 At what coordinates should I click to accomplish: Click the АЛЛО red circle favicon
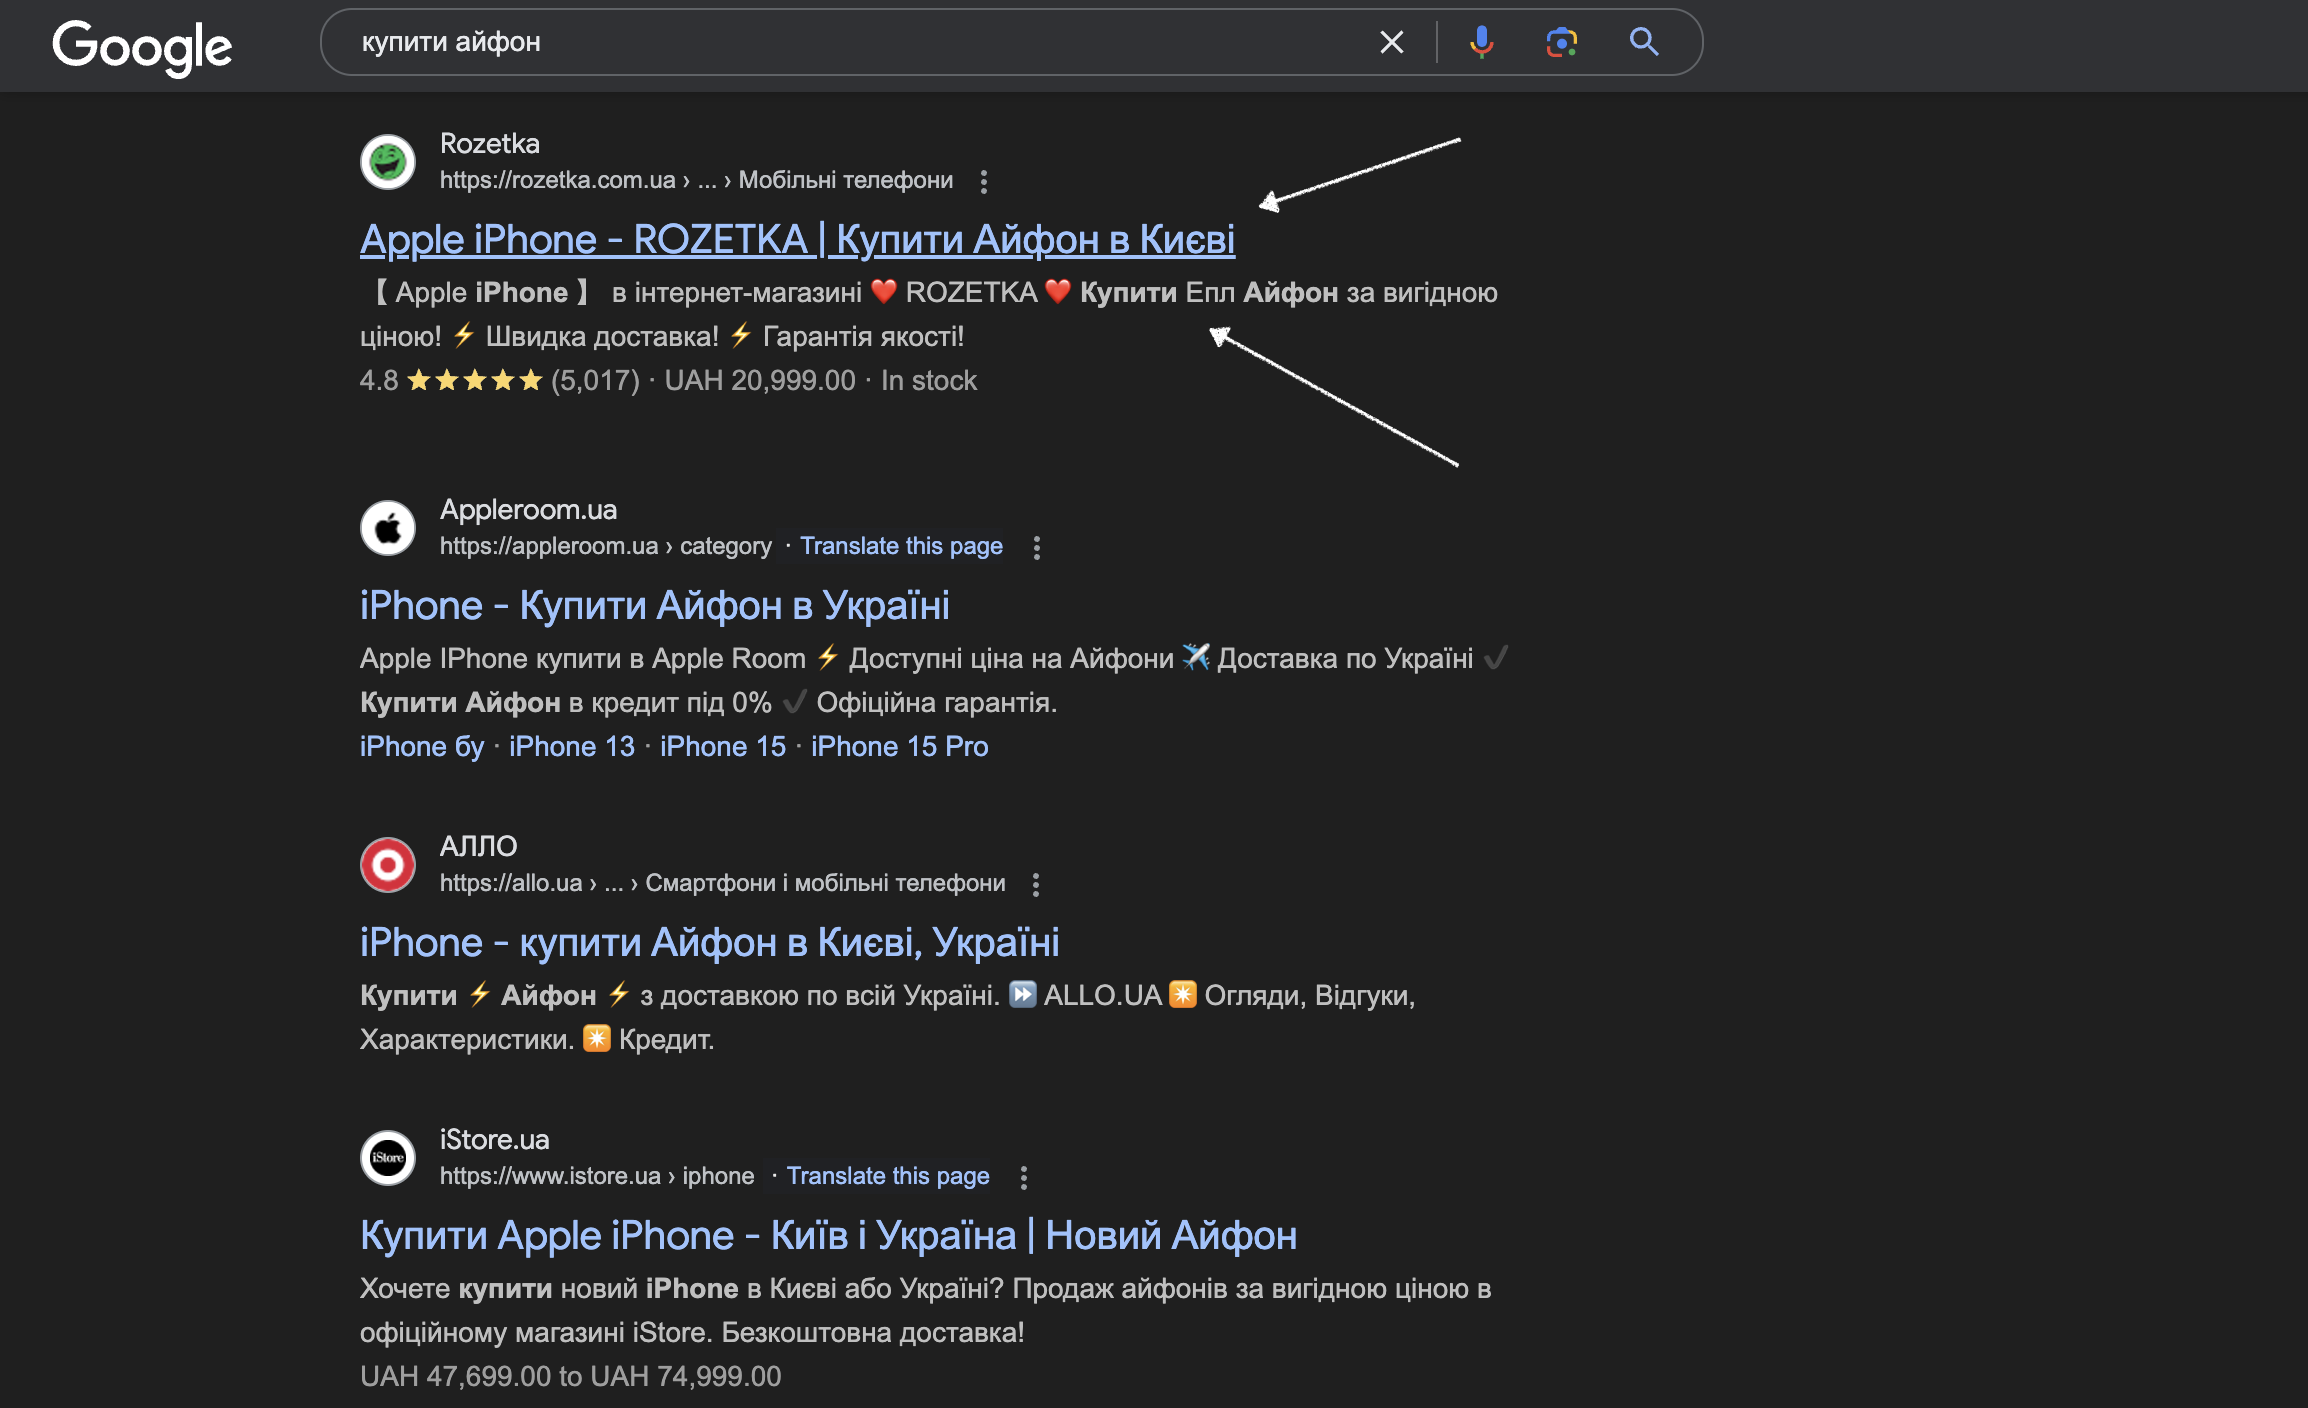click(x=388, y=864)
